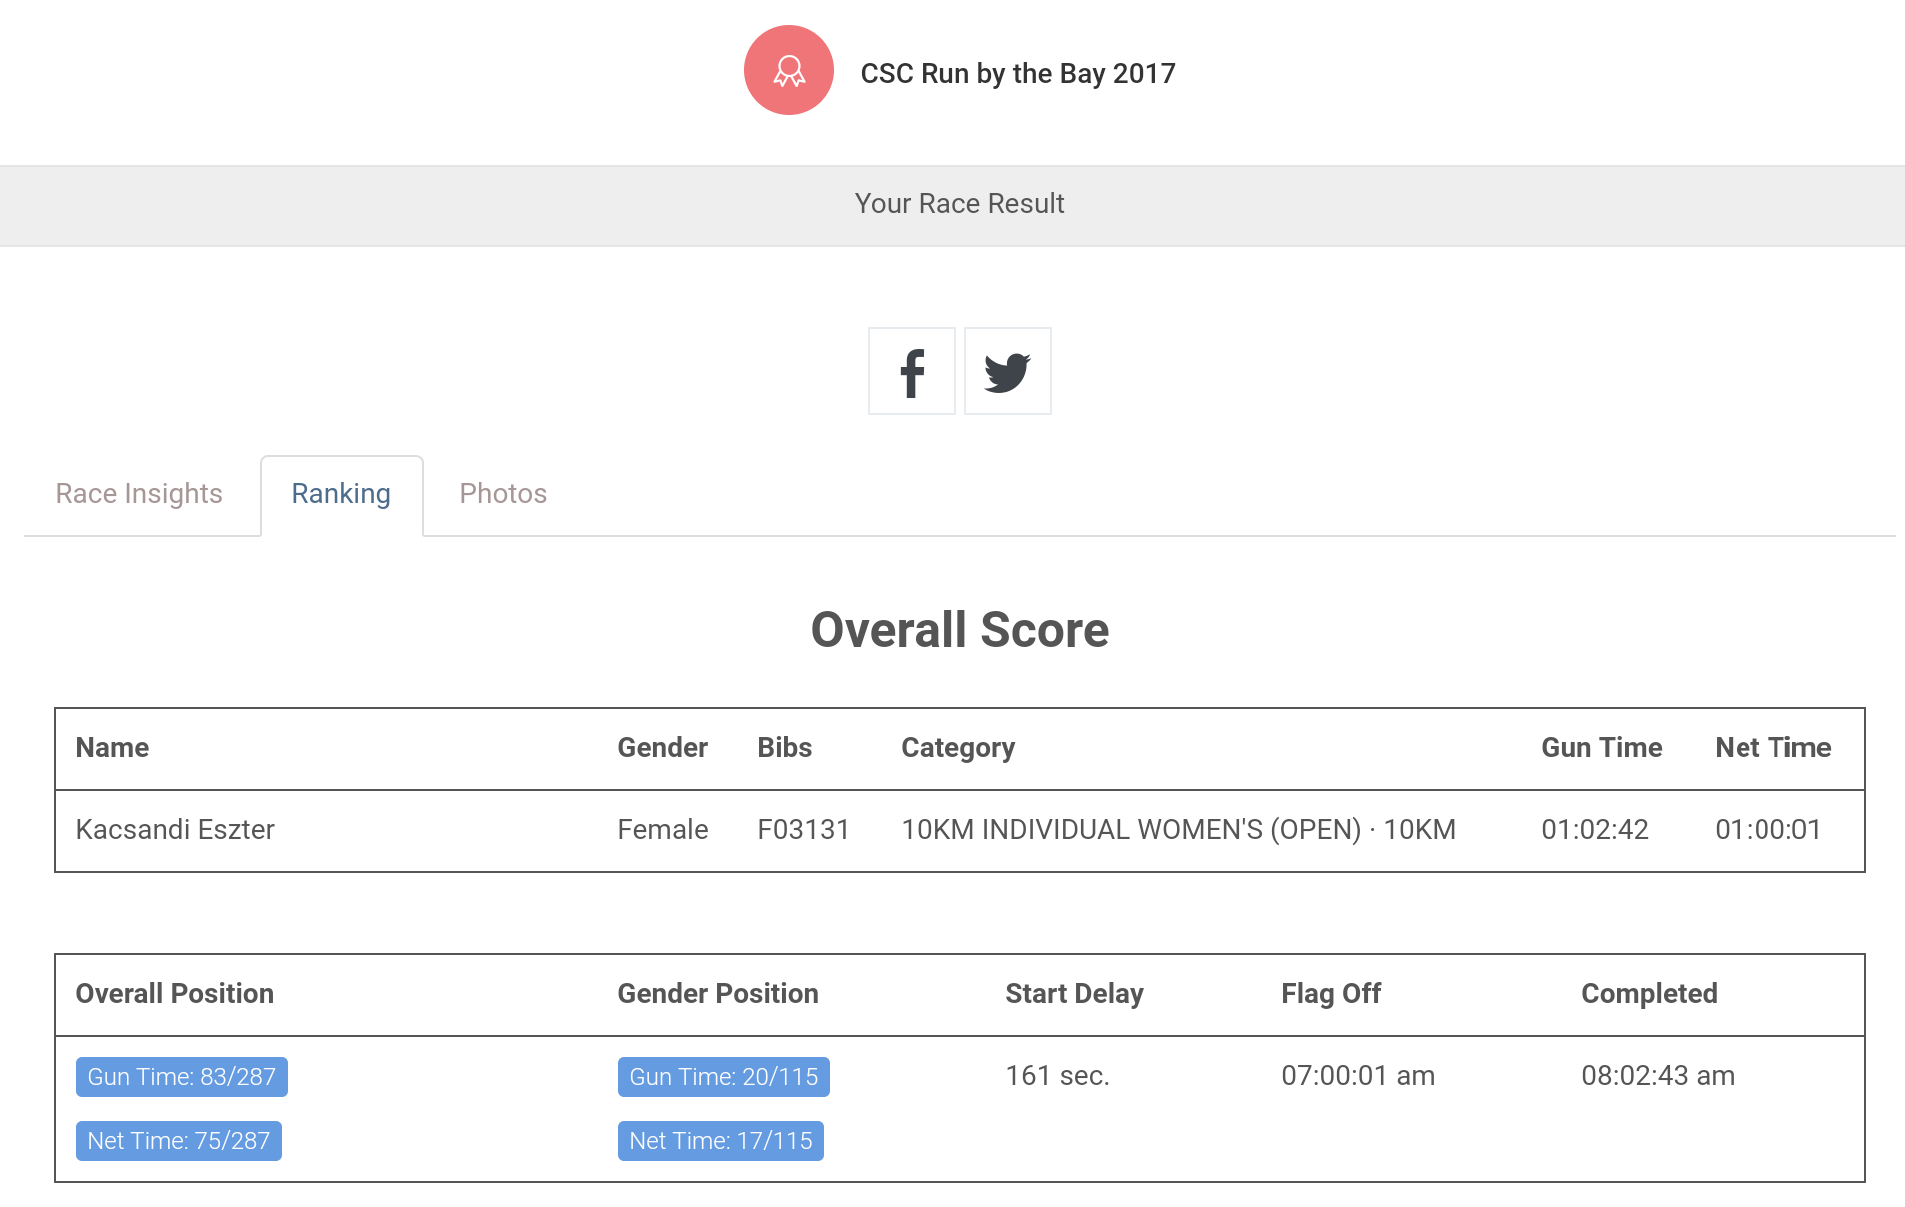Image resolution: width=1905 pixels, height=1207 pixels.
Task: Switch to the Photos tab
Action: coord(503,494)
